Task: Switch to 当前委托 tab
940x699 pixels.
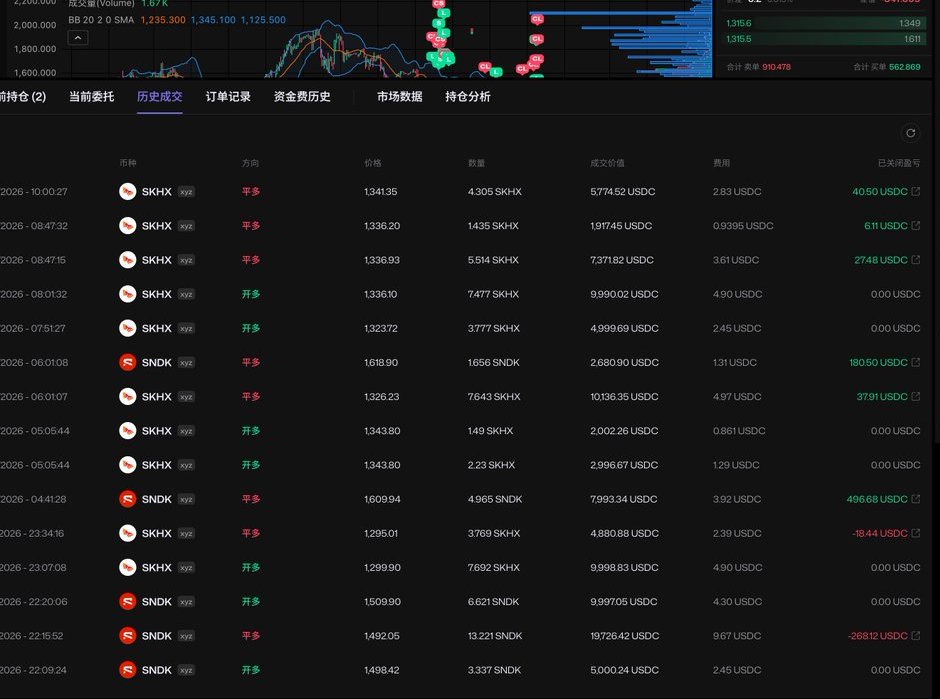Action: click(91, 97)
